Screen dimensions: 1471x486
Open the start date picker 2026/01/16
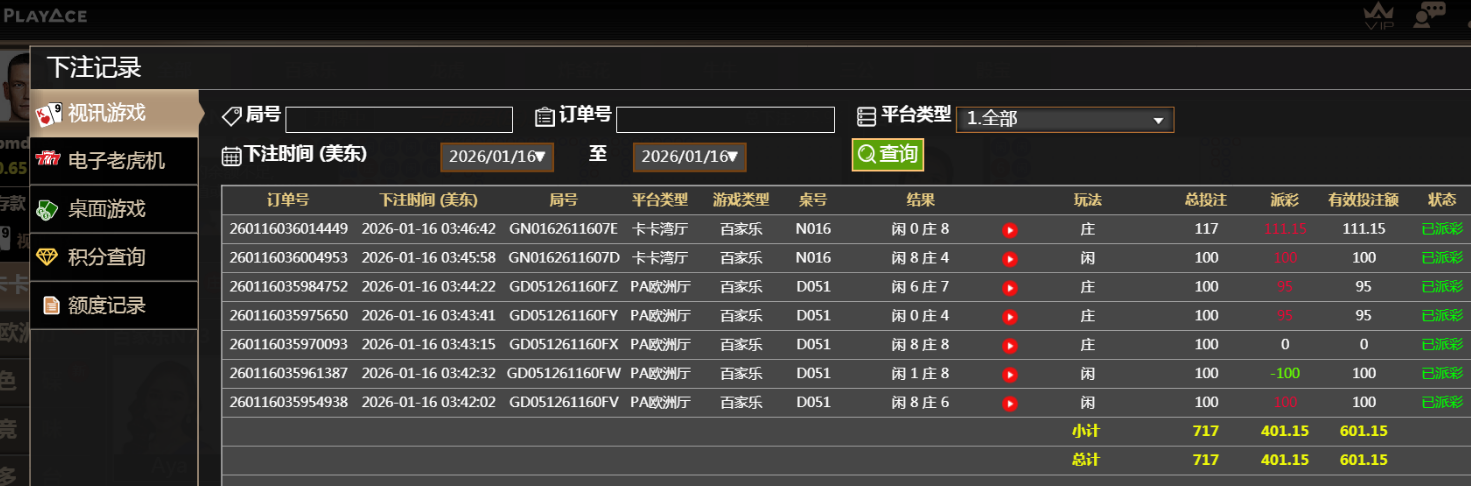(497, 157)
